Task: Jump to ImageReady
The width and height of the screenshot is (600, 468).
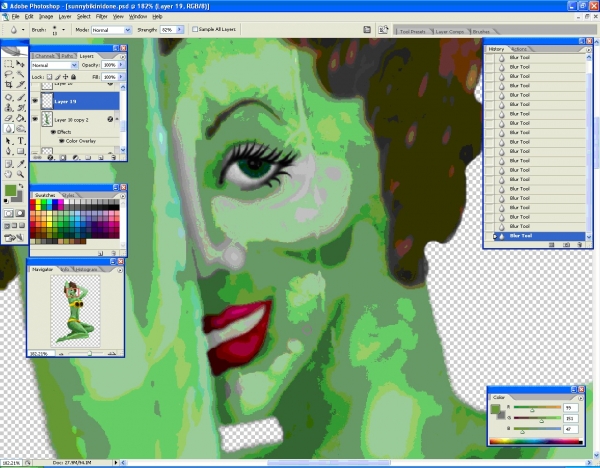Action: tap(14, 238)
